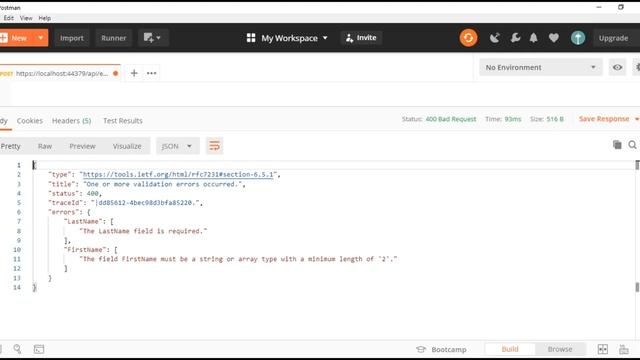The width and height of the screenshot is (640, 360).
Task: Open the notifications bell
Action: tap(533, 38)
